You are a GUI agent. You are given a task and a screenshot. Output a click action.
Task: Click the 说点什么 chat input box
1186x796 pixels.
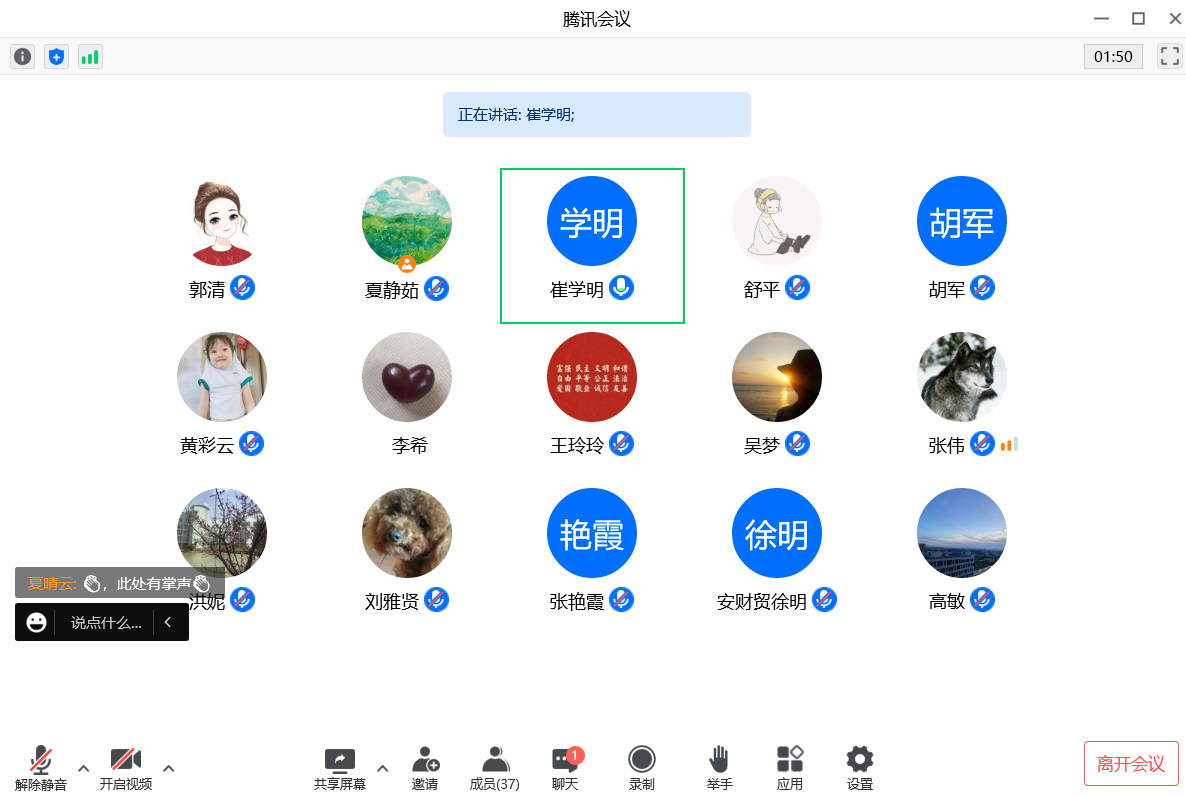pos(106,623)
